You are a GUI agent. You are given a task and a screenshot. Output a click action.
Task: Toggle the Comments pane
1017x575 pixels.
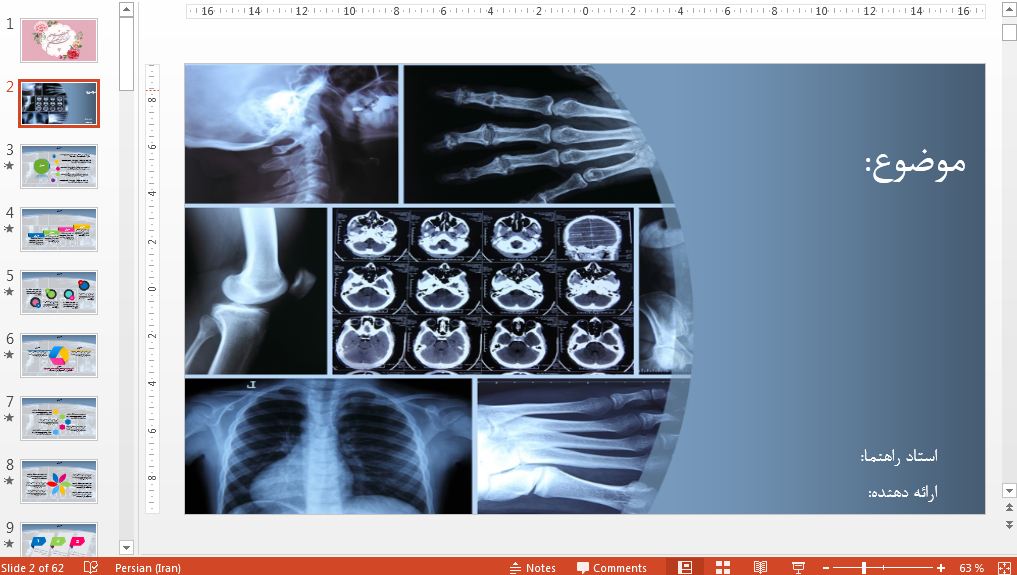click(x=612, y=567)
